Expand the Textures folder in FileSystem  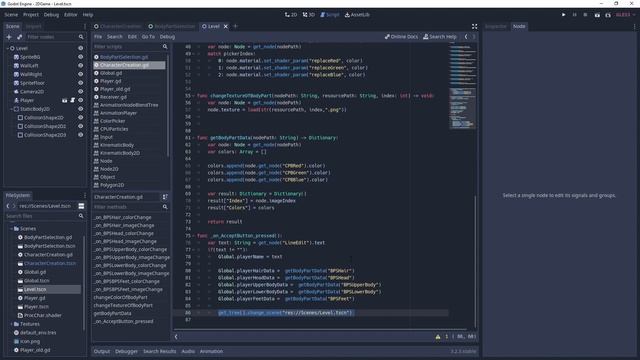point(11,324)
